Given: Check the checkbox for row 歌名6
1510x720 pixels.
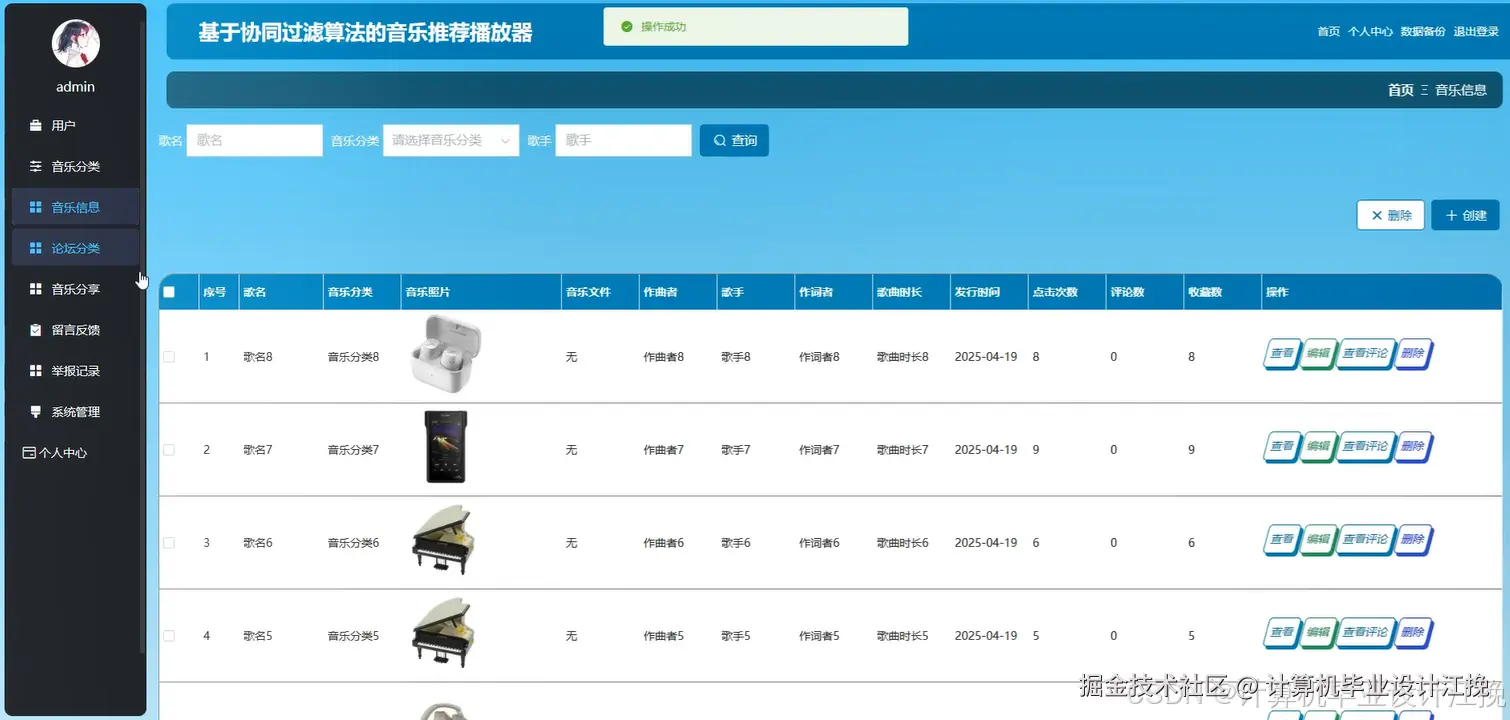Looking at the screenshot, I should pos(169,542).
